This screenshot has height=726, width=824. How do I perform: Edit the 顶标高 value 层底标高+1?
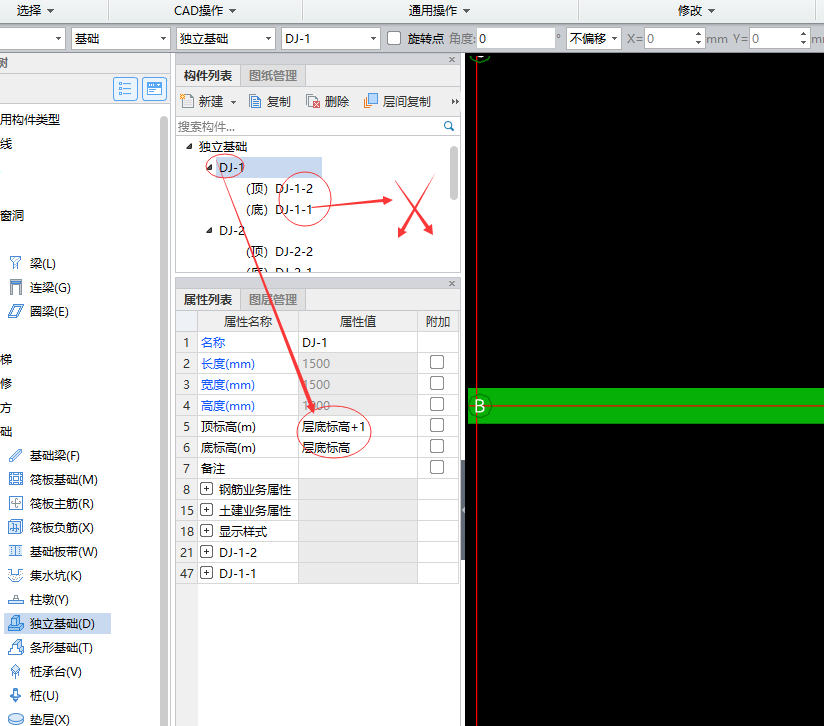coord(358,426)
